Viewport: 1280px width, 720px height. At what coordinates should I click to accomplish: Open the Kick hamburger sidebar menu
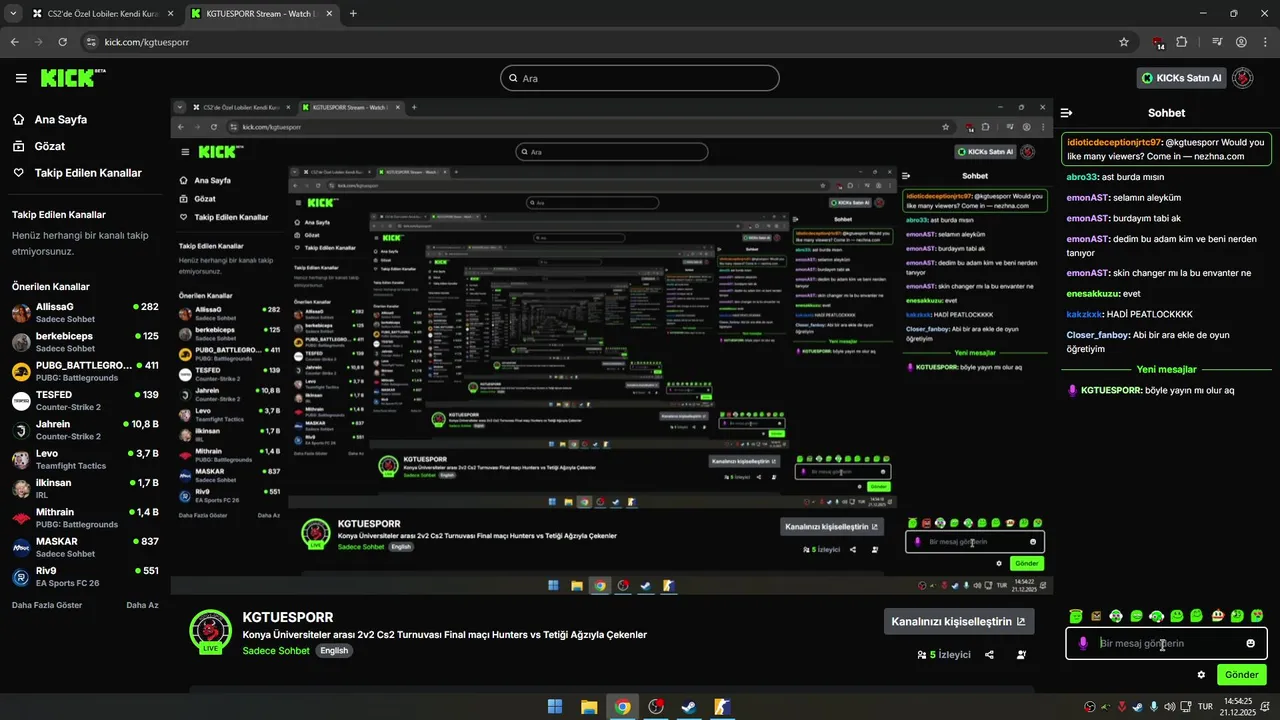[21, 78]
